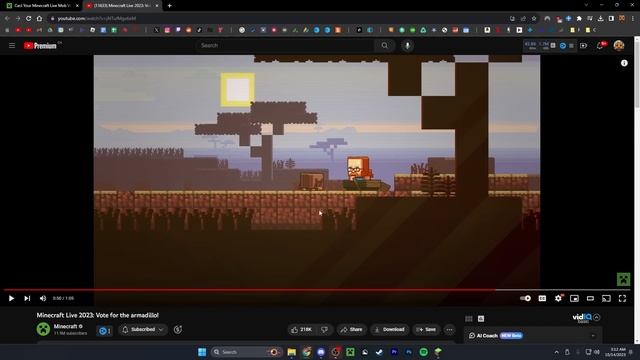Toggle theater mode in the player

[x=590, y=298]
